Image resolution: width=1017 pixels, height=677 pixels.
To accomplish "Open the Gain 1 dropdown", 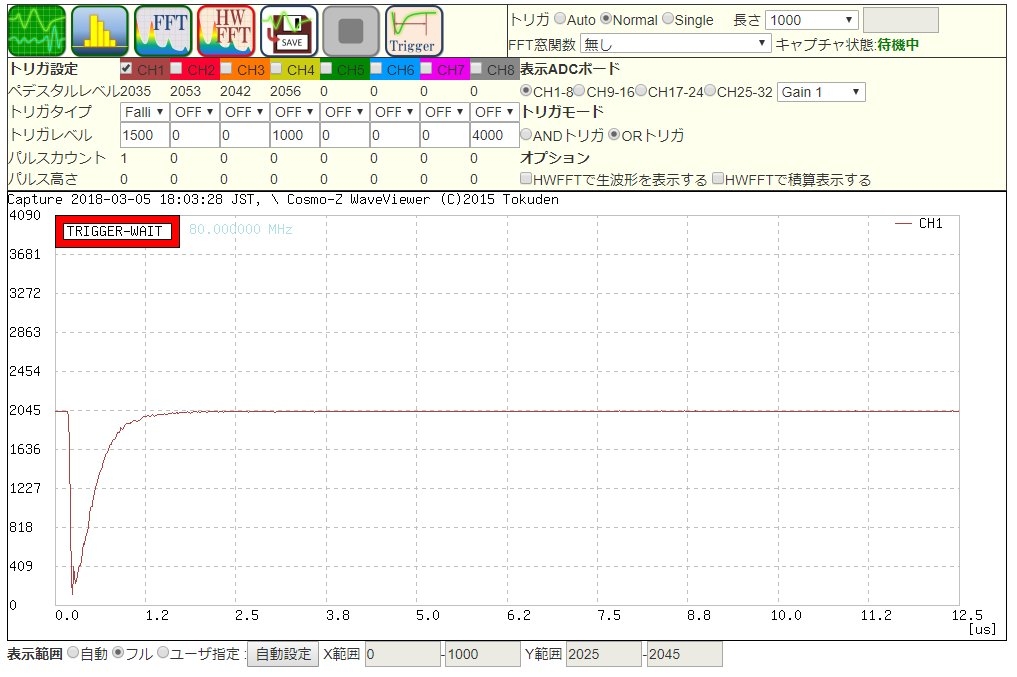I will (820, 92).
